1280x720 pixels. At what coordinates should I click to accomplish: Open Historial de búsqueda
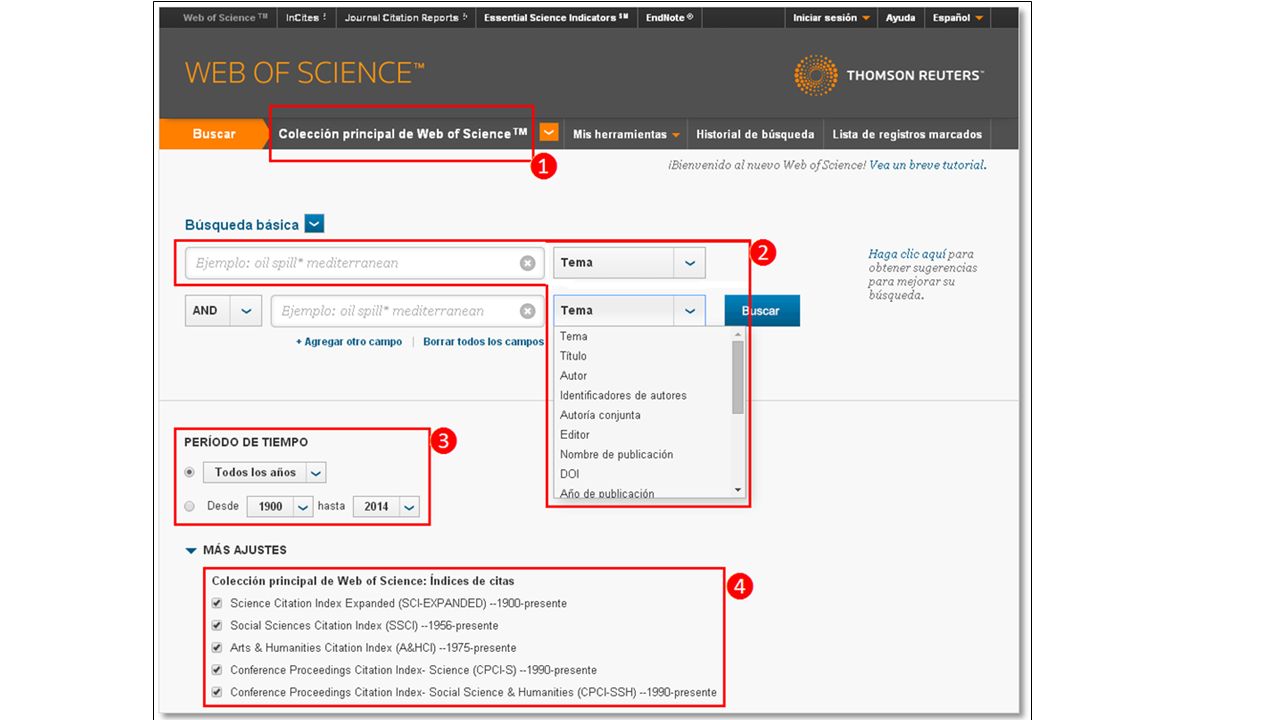(755, 134)
